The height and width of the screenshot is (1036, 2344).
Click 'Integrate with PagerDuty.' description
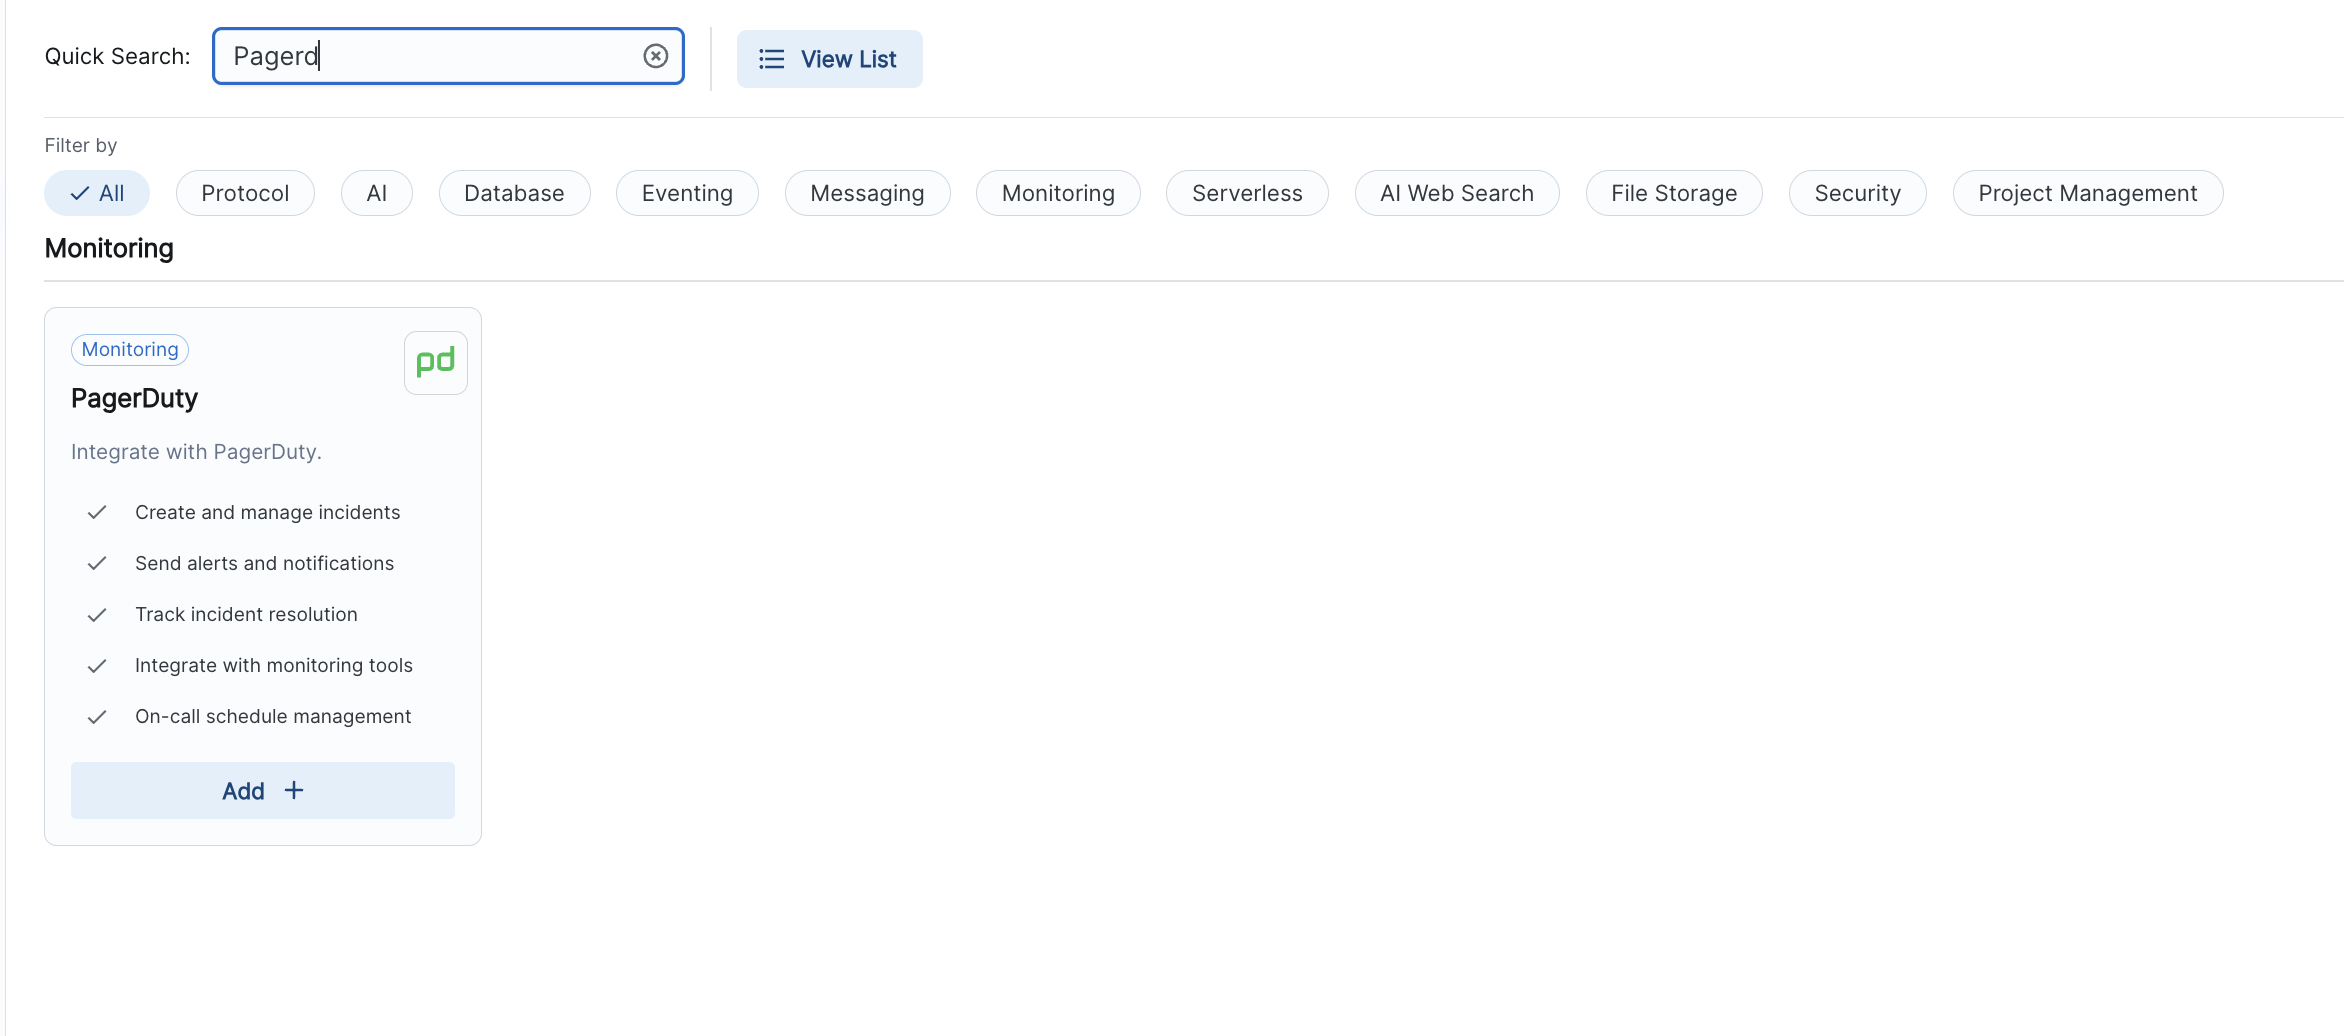tap(196, 452)
